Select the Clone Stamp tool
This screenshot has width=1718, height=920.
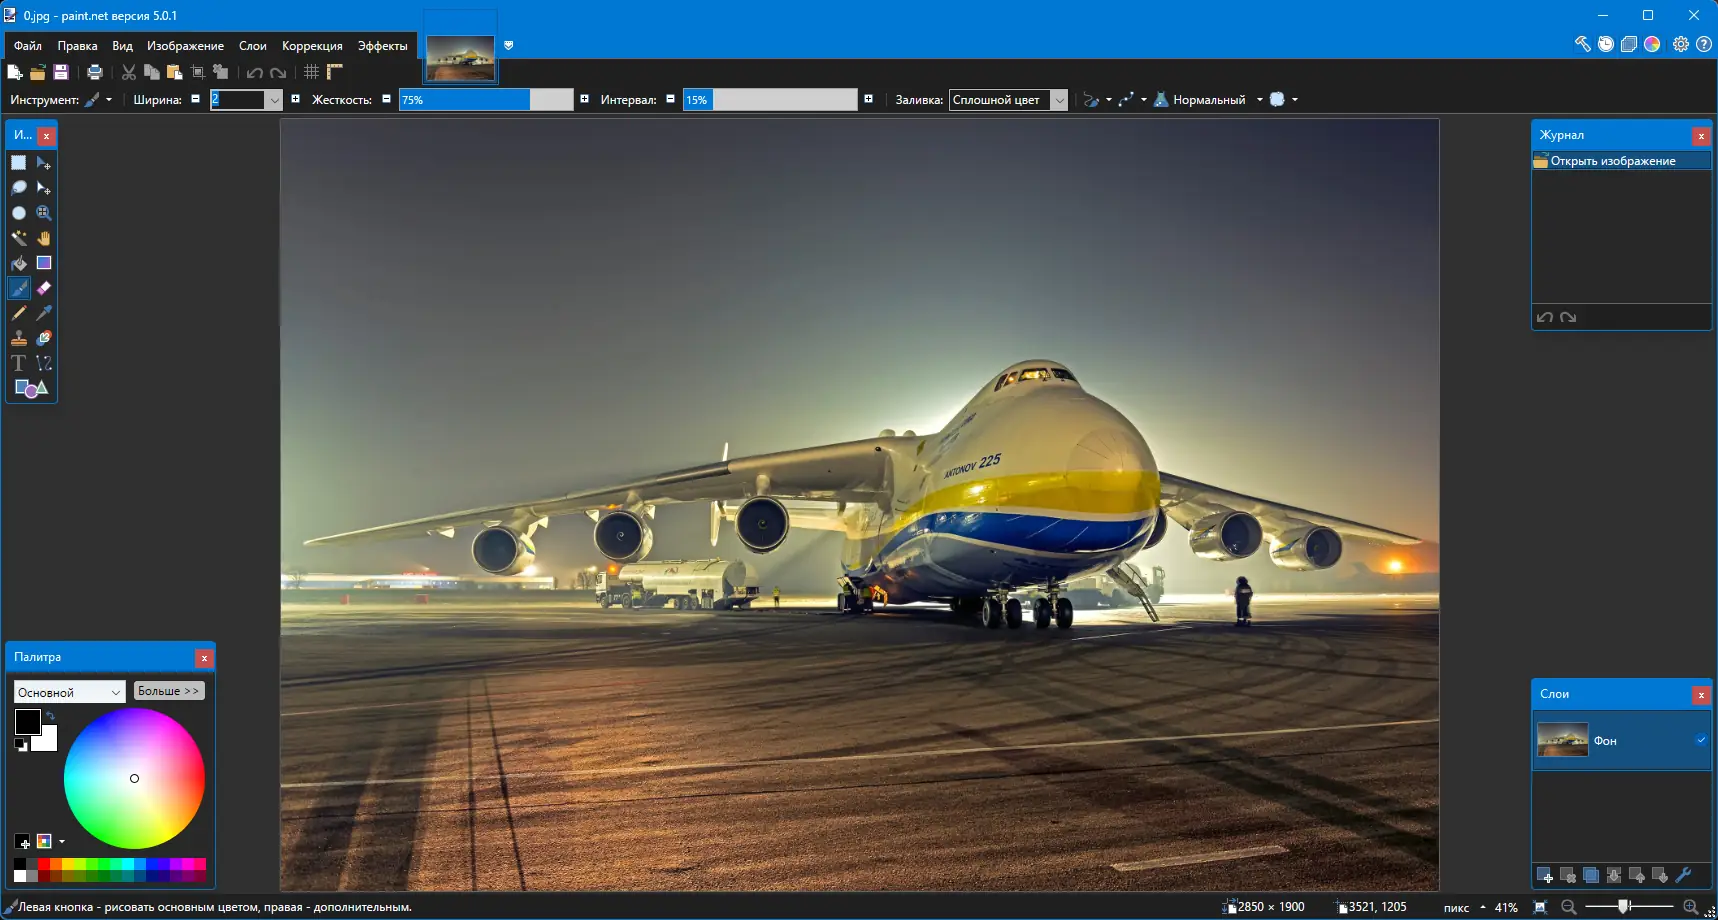pyautogui.click(x=19, y=338)
